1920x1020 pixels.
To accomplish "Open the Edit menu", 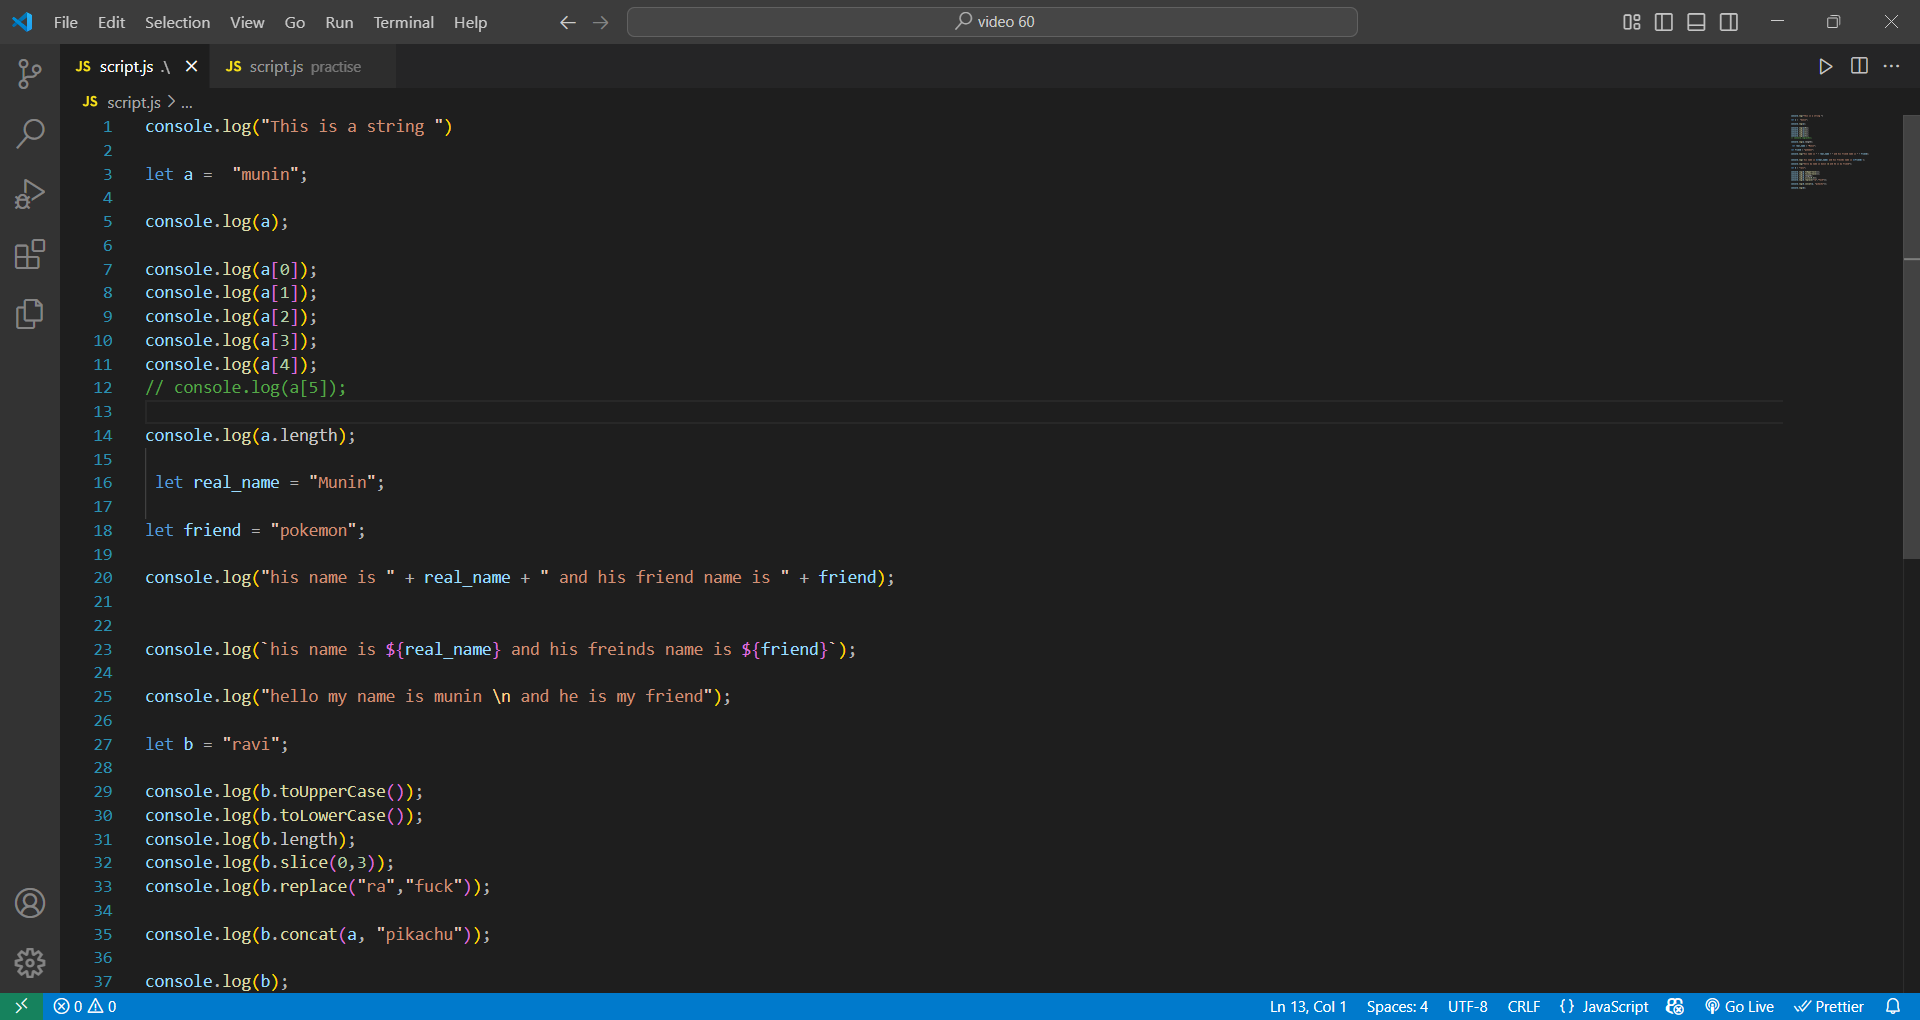I will pyautogui.click(x=111, y=22).
